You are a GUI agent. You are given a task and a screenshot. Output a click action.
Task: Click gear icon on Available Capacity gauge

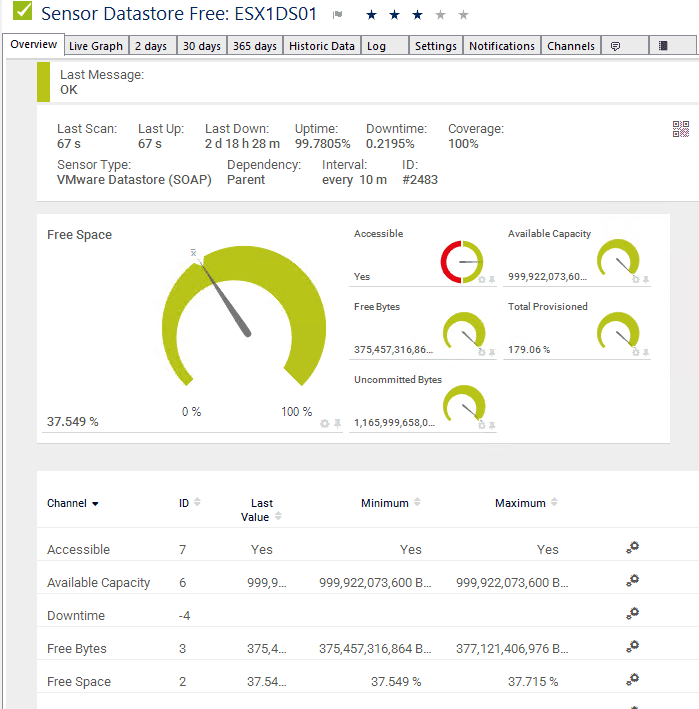pyautogui.click(x=635, y=279)
